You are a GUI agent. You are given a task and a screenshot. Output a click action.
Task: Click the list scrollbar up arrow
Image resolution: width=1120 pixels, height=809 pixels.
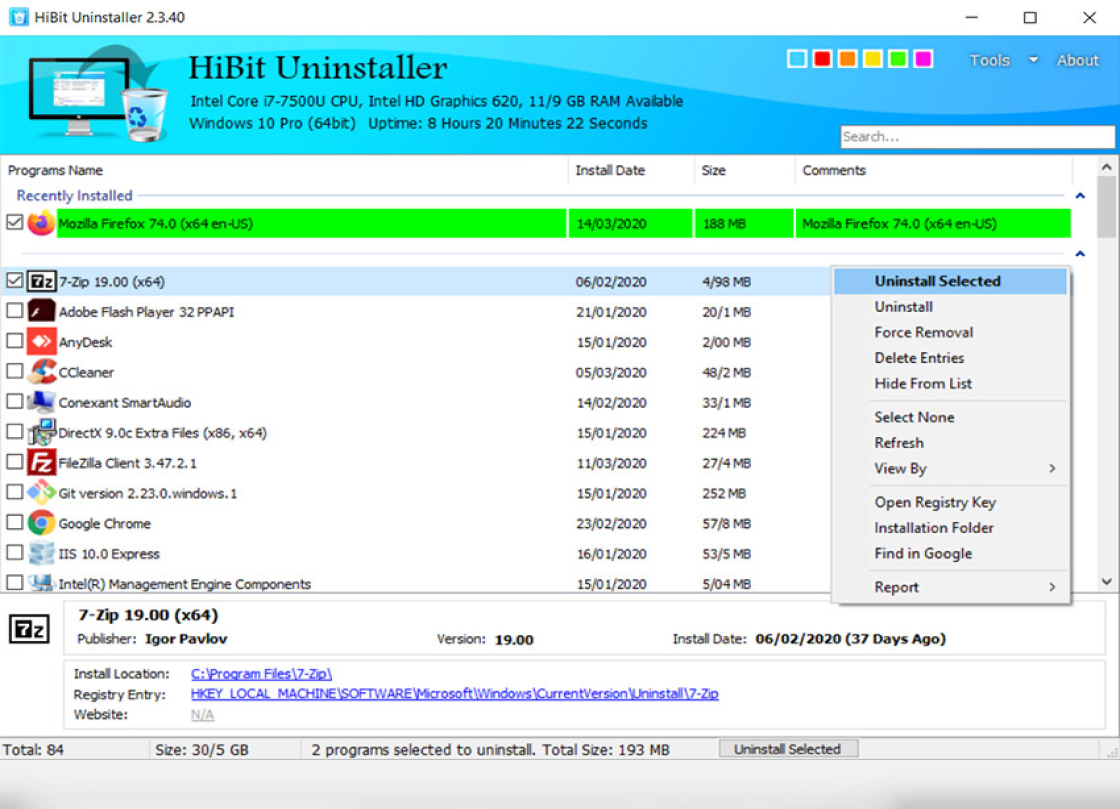coord(1106,167)
